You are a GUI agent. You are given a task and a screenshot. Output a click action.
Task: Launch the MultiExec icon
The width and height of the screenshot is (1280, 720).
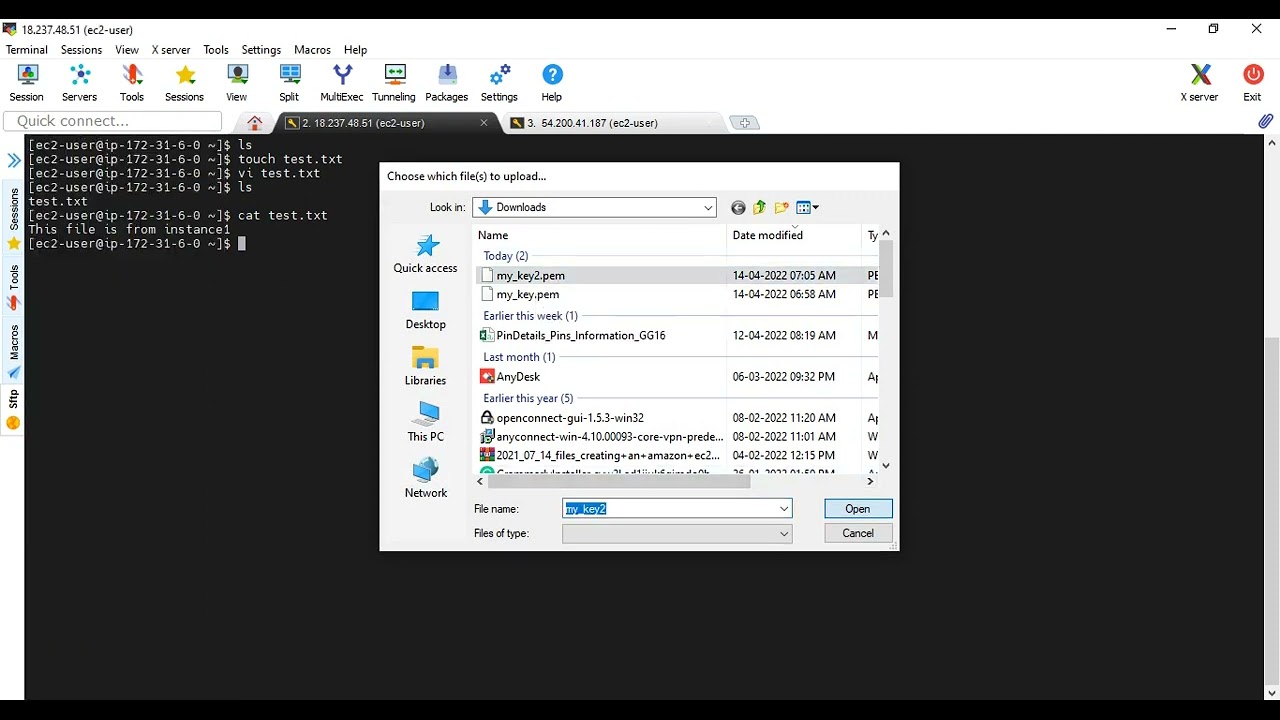point(342,83)
